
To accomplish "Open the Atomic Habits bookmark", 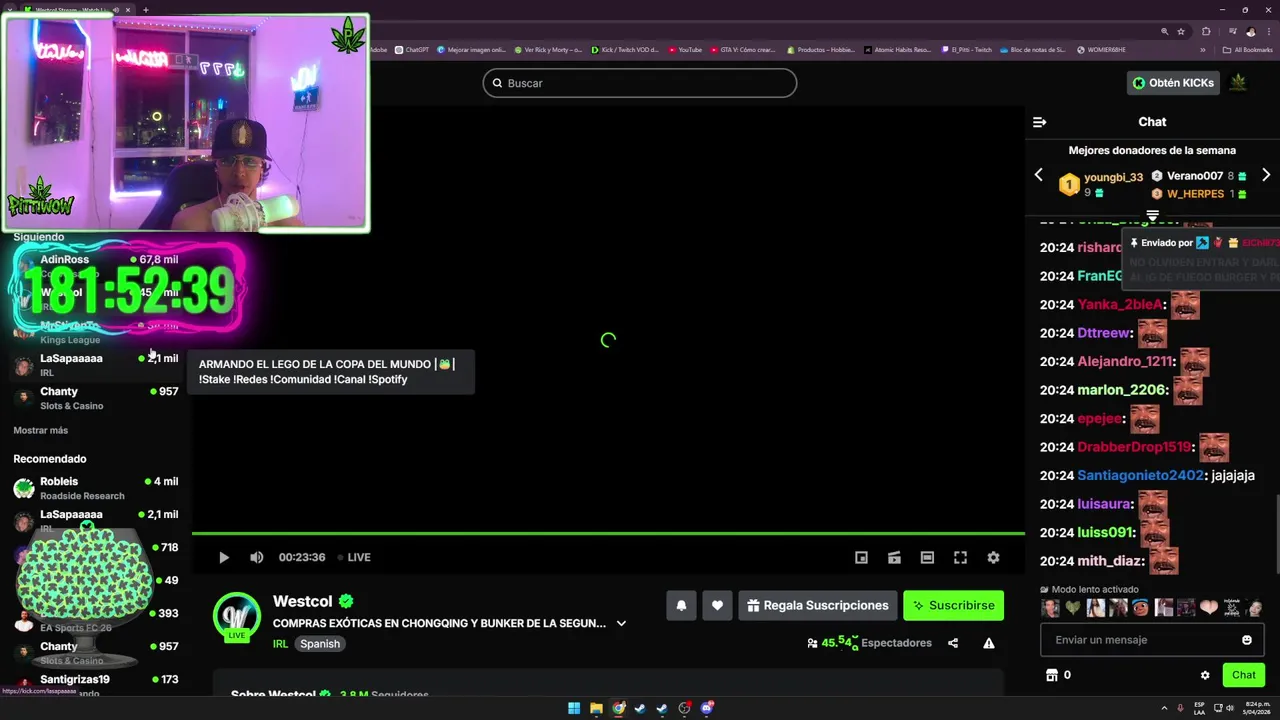I will click(897, 49).
